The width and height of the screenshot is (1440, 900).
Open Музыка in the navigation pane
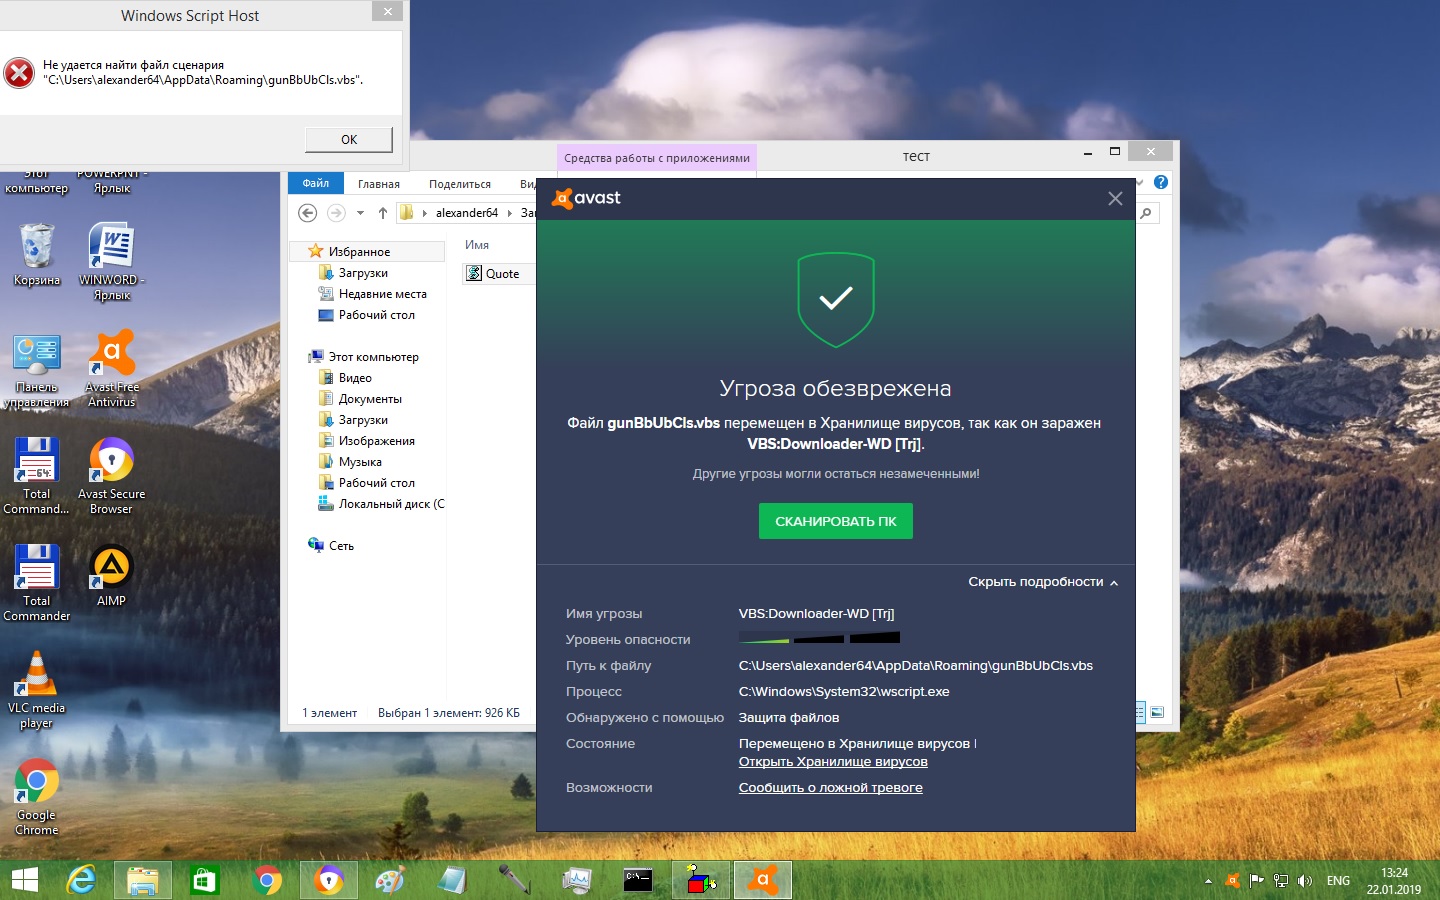pos(360,462)
